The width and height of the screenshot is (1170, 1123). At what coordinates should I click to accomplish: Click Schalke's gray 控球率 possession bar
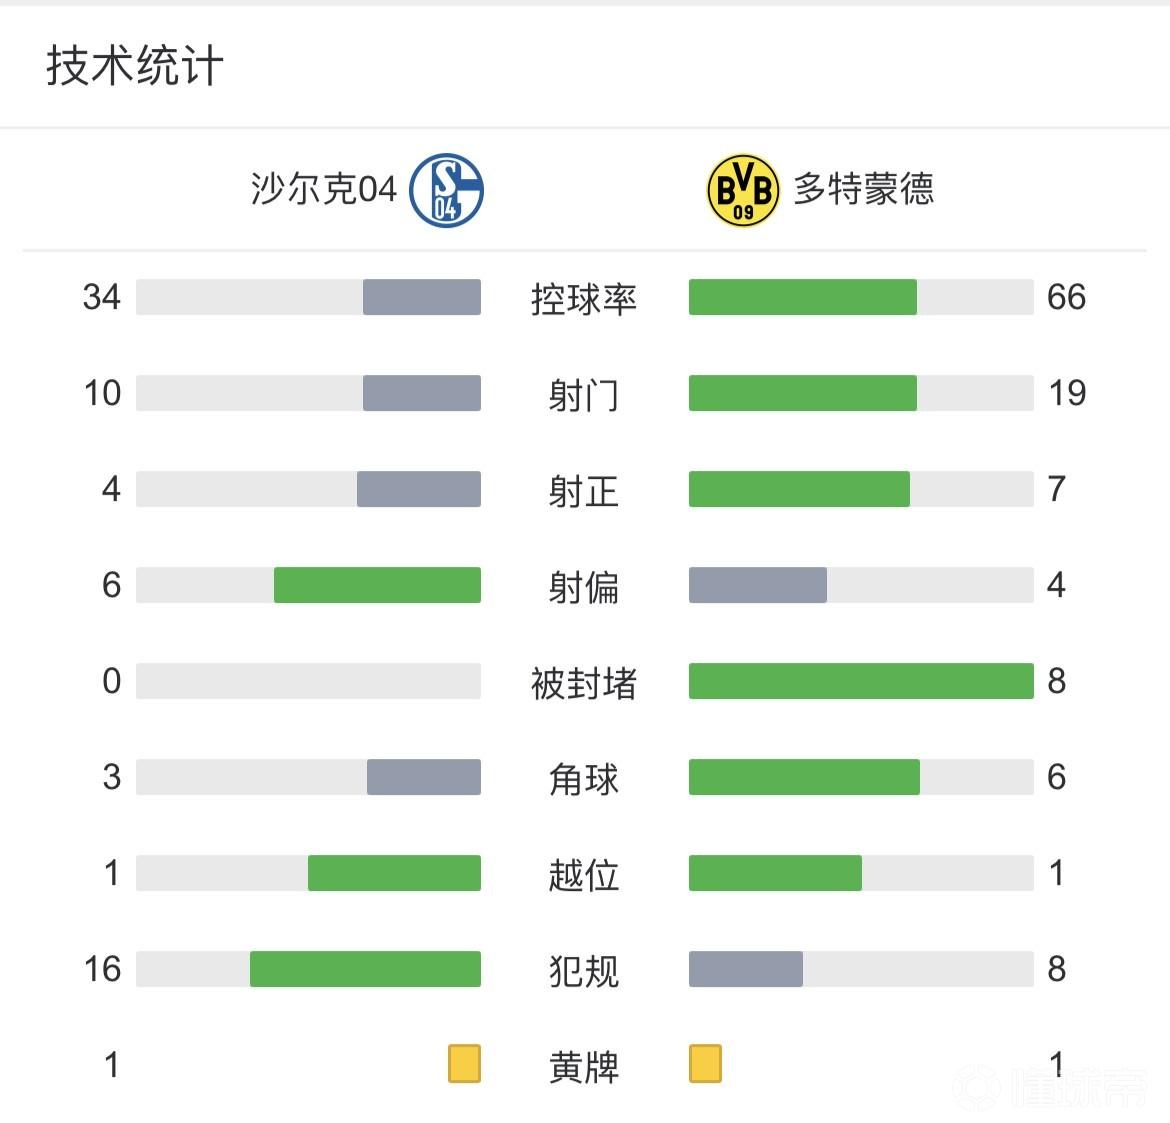click(421, 297)
